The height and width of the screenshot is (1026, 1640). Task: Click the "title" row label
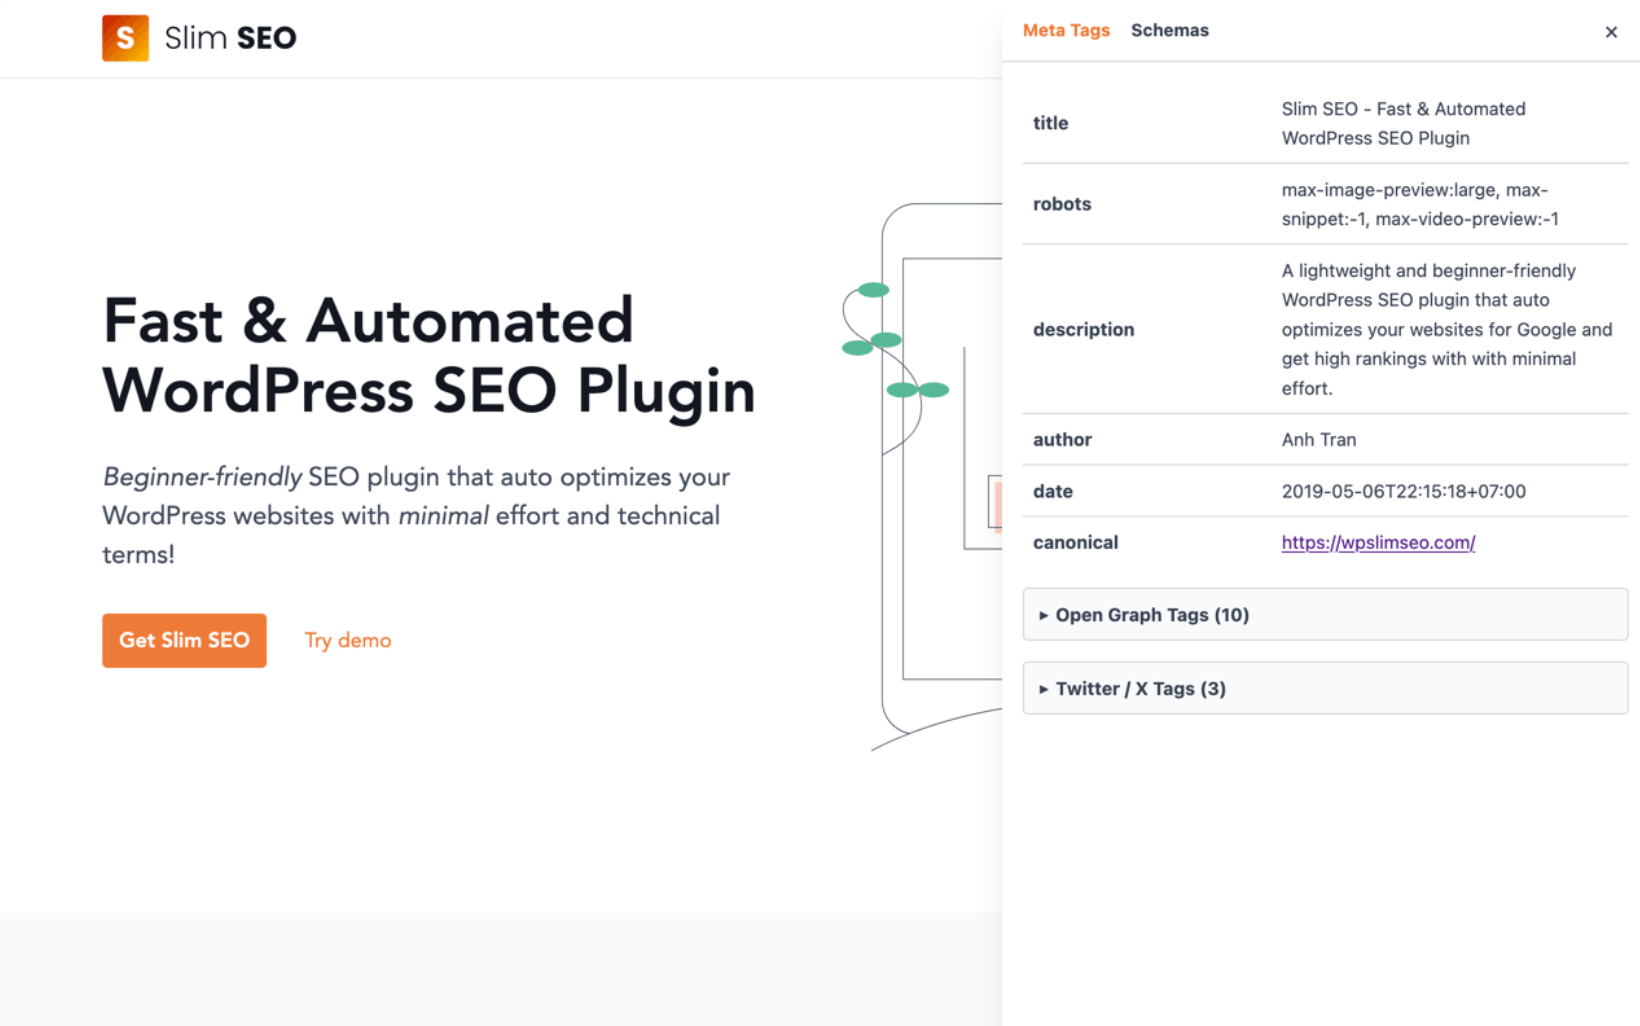(1050, 123)
